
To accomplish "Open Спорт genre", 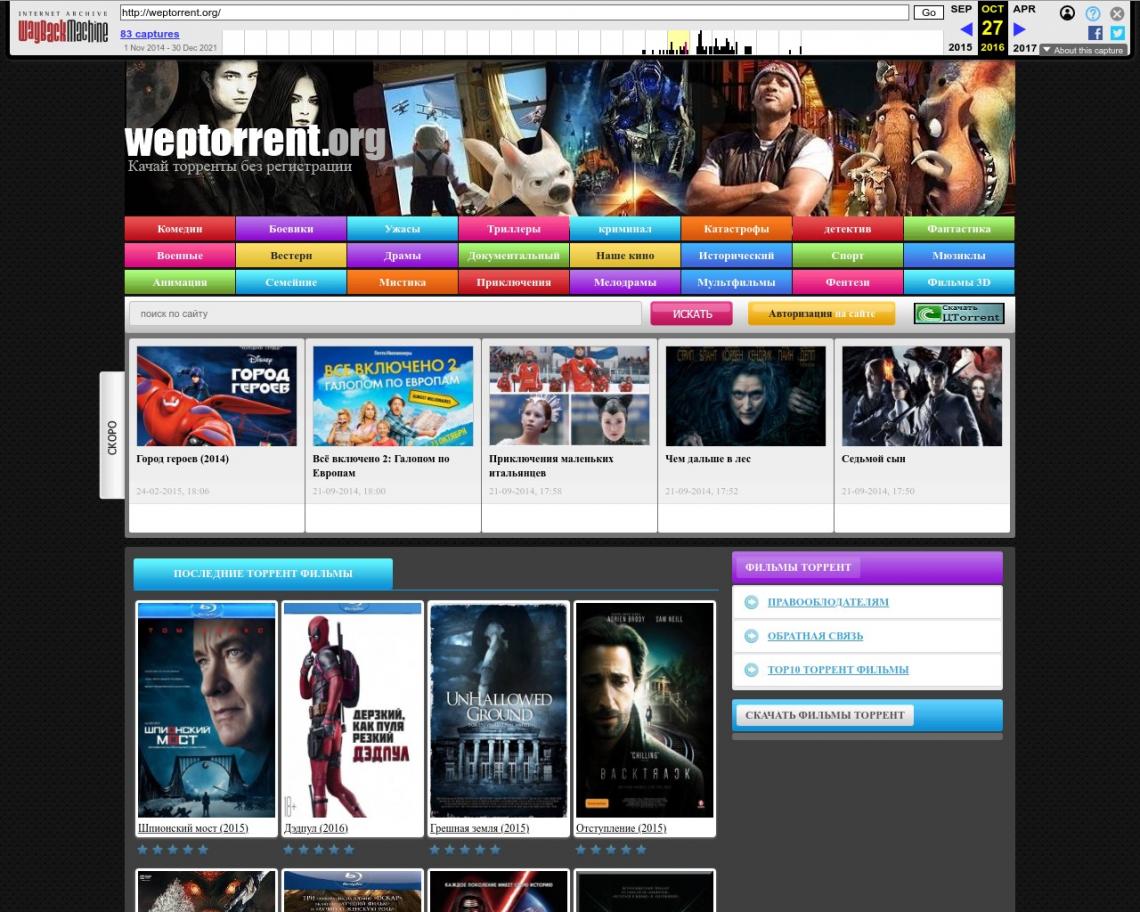I will tap(847, 255).
